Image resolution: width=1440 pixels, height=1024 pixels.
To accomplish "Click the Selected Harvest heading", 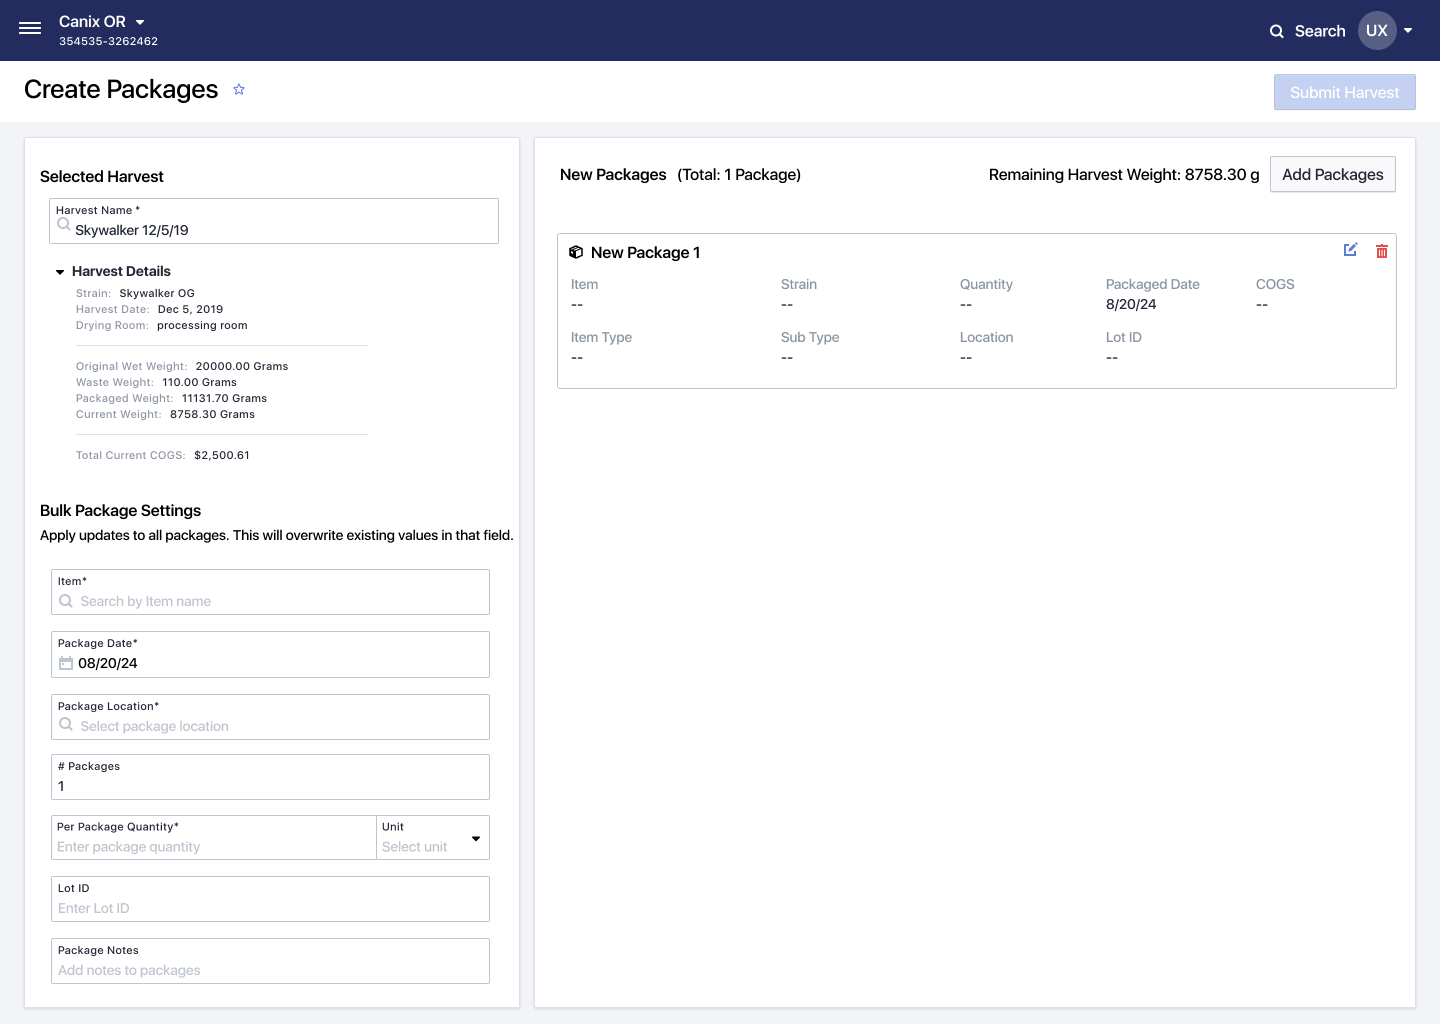I will [x=102, y=176].
